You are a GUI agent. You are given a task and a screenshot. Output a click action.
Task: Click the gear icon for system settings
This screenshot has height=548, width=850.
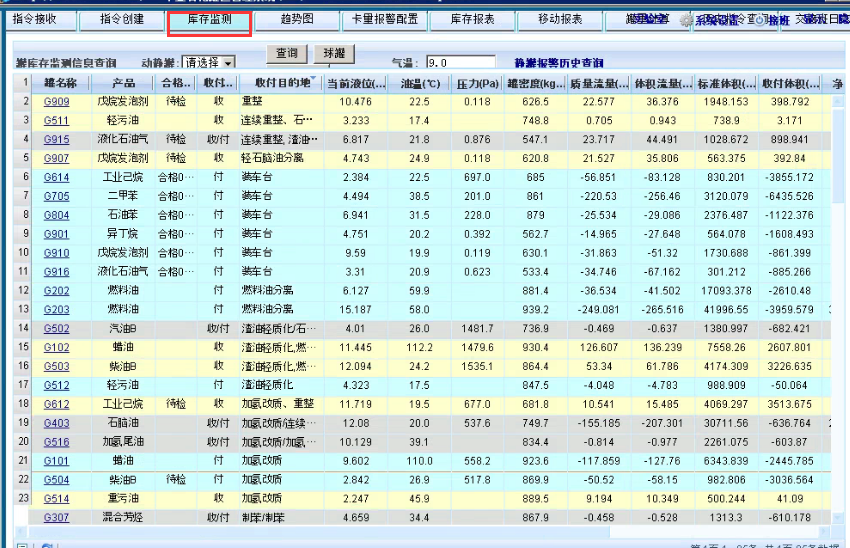[686, 21]
